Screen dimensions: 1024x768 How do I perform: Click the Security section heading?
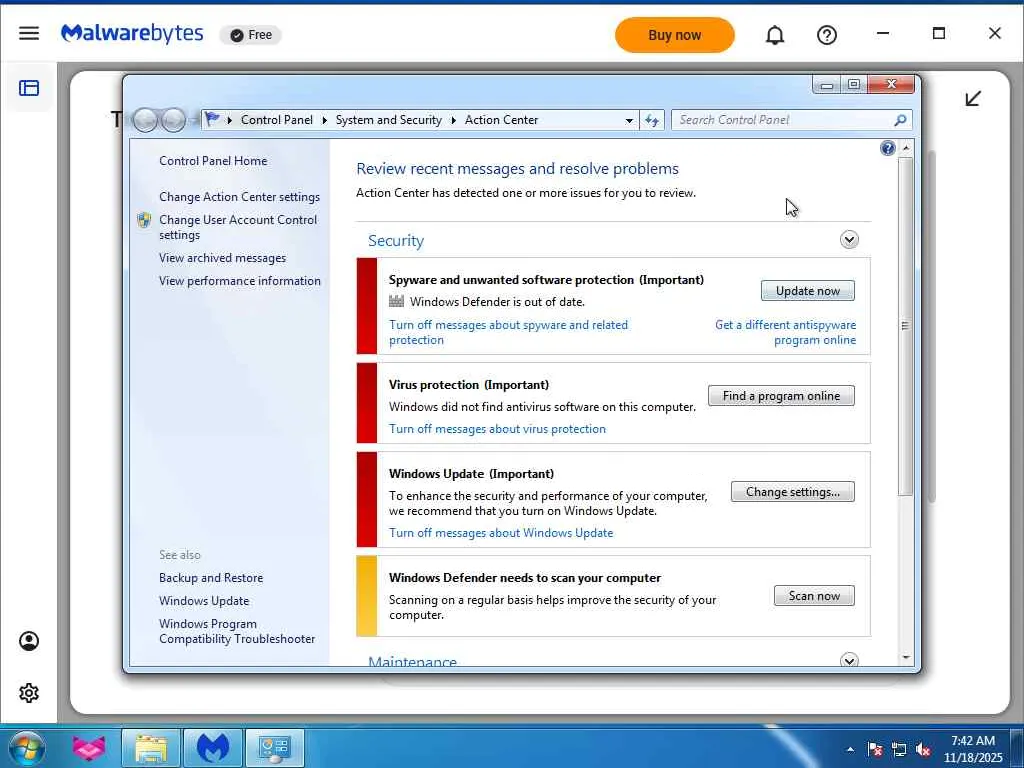pos(396,240)
